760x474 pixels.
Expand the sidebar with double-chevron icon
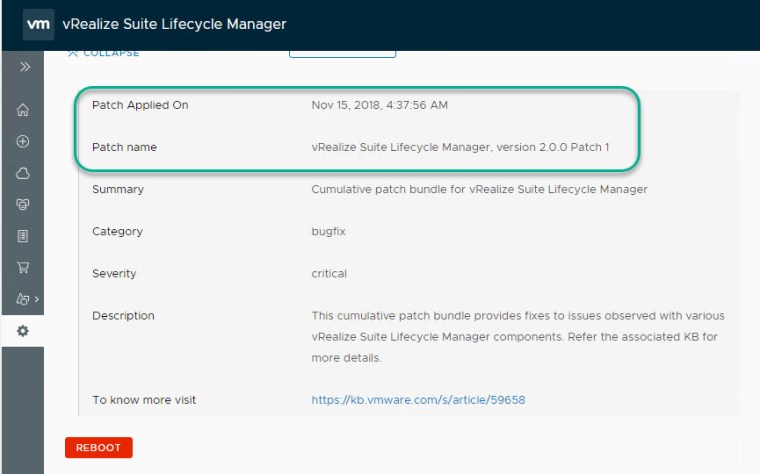tap(24, 67)
